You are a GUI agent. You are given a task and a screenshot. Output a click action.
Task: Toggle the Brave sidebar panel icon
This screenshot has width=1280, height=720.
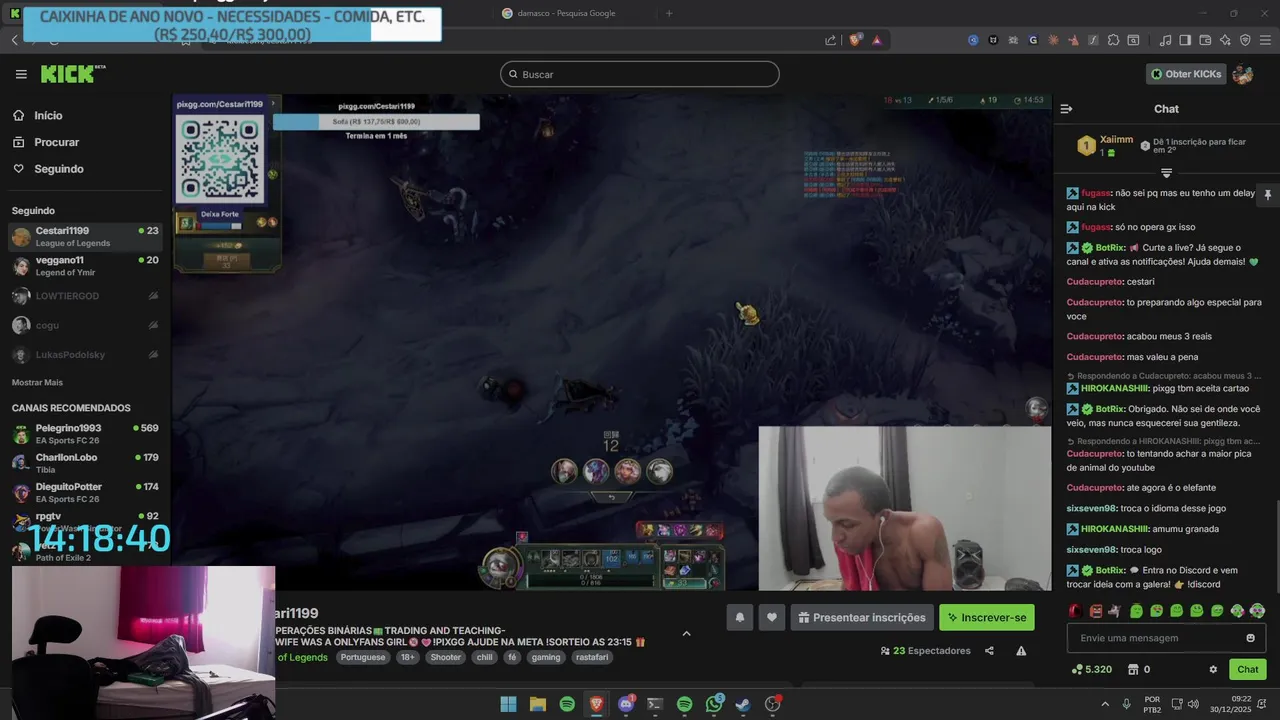[x=1185, y=40]
